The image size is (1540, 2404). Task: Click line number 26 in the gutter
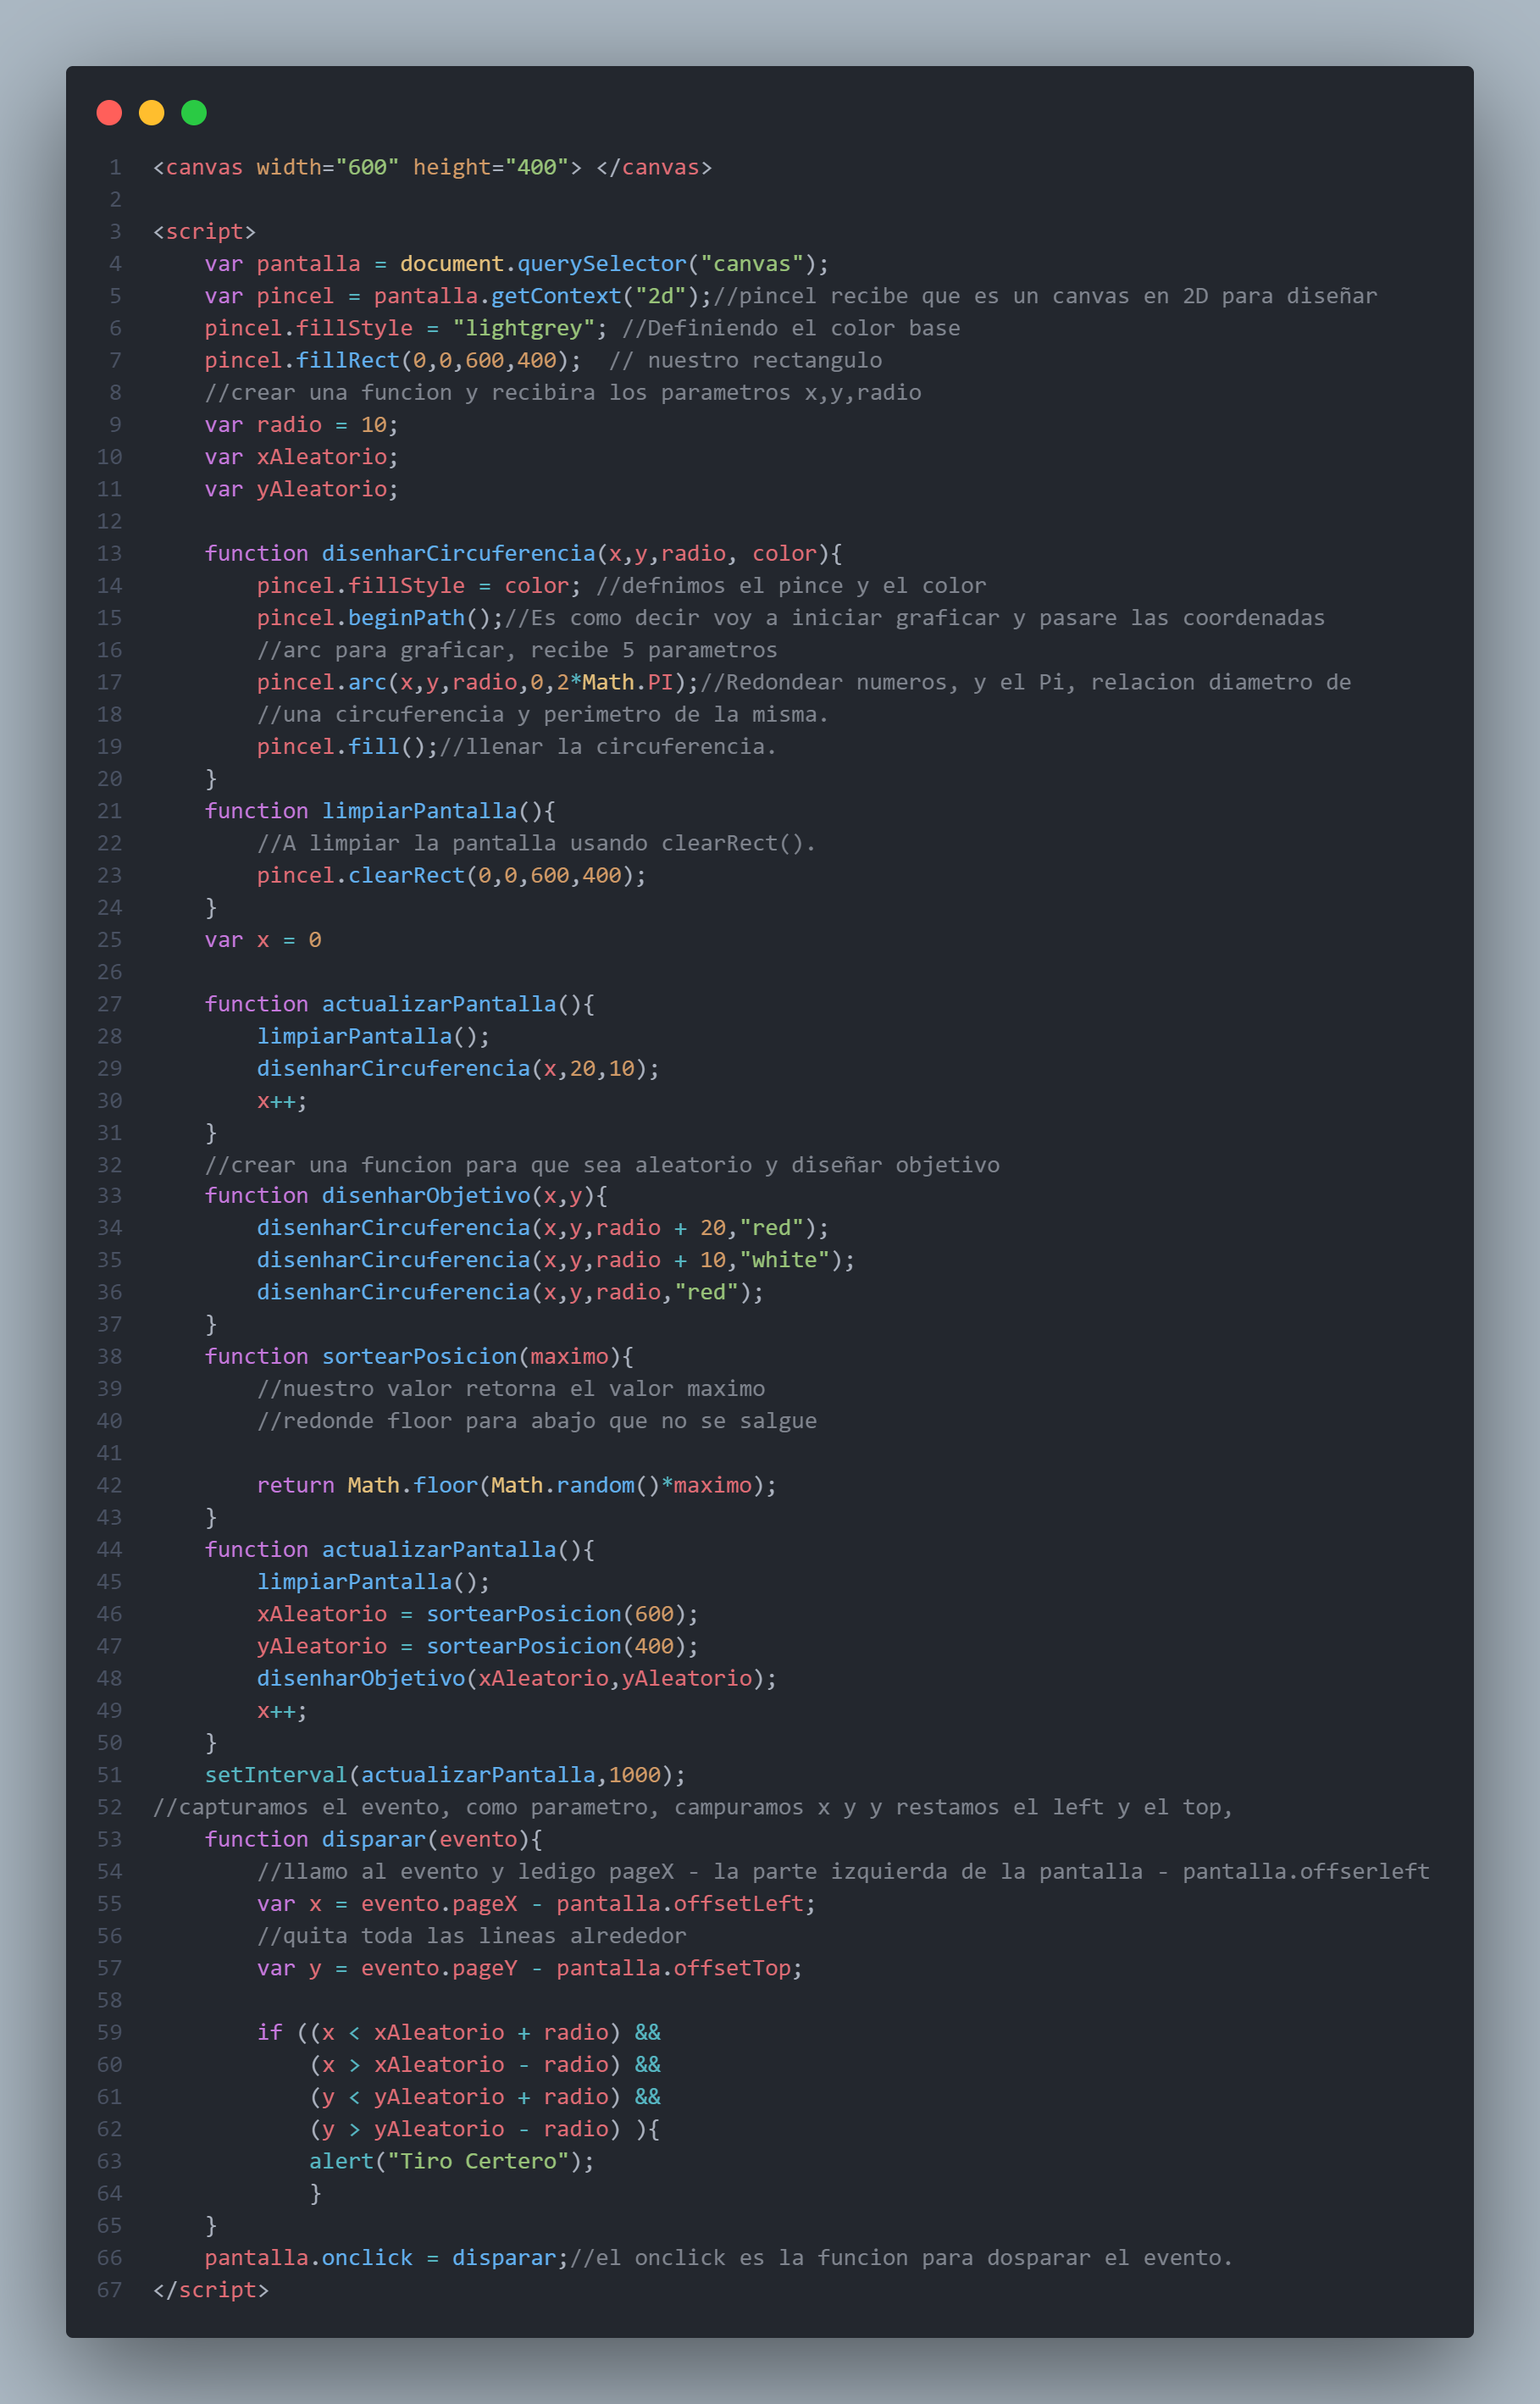[109, 971]
